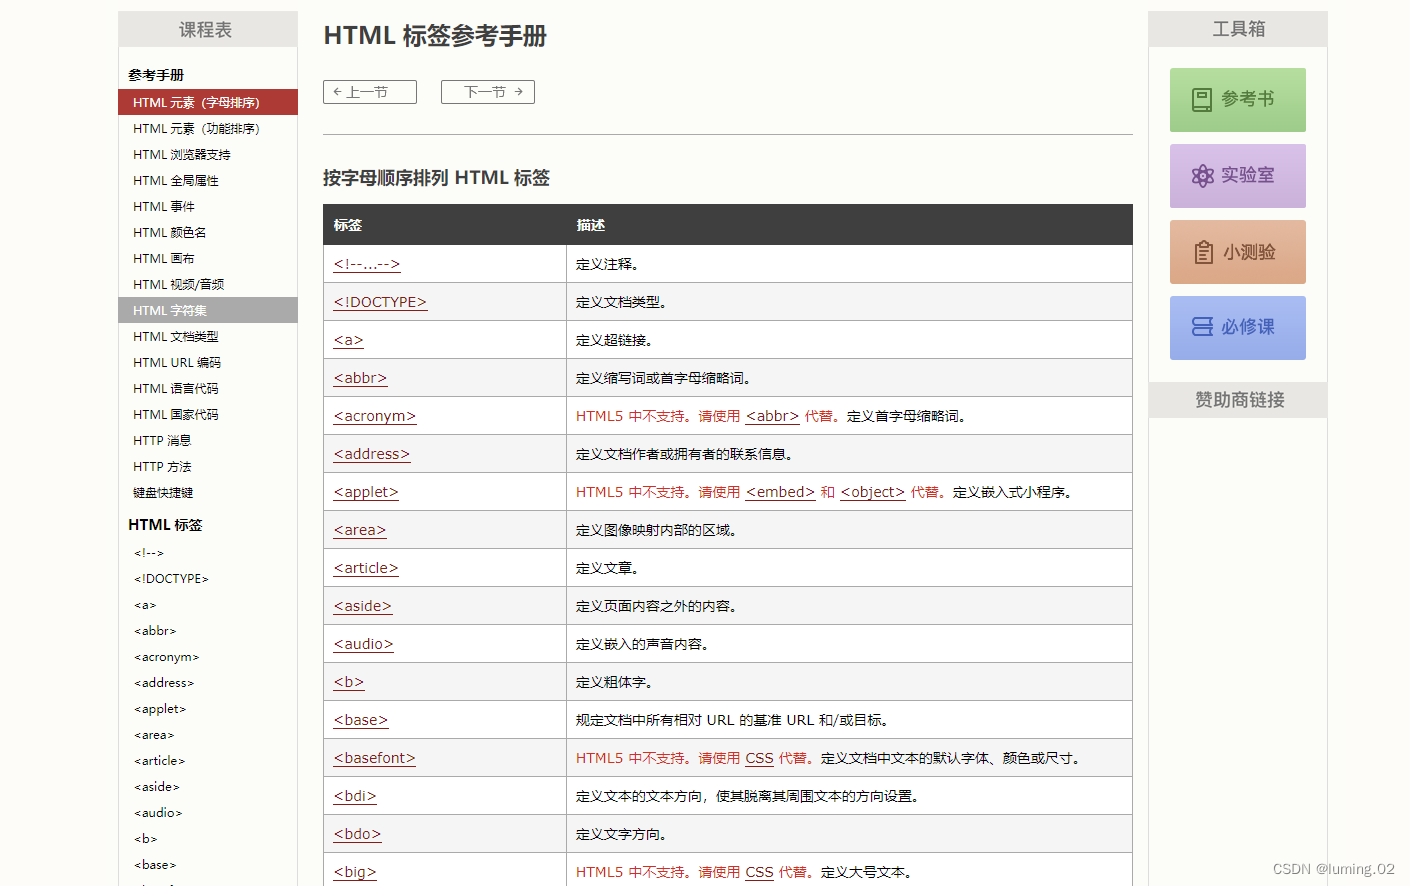Click <abbr> link in acronym description

tap(773, 416)
